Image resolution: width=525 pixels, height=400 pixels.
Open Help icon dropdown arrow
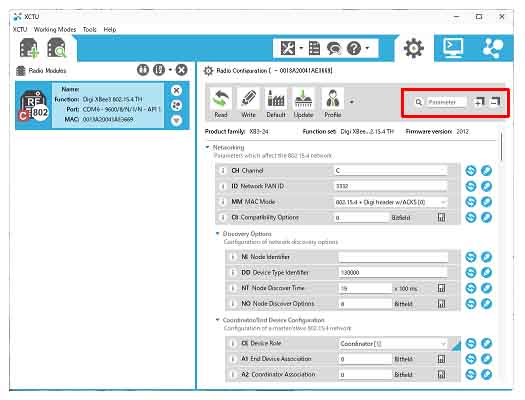tap(367, 48)
